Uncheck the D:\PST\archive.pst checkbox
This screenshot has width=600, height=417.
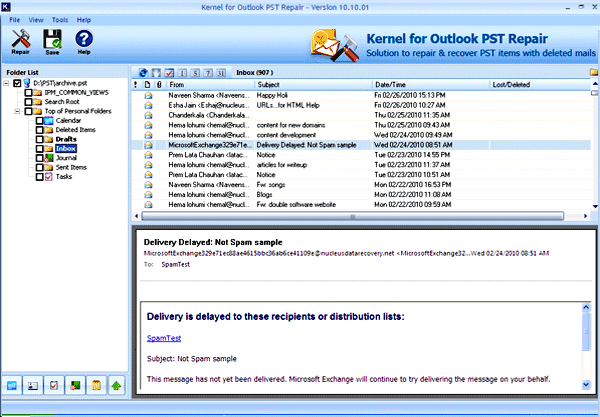(17, 83)
